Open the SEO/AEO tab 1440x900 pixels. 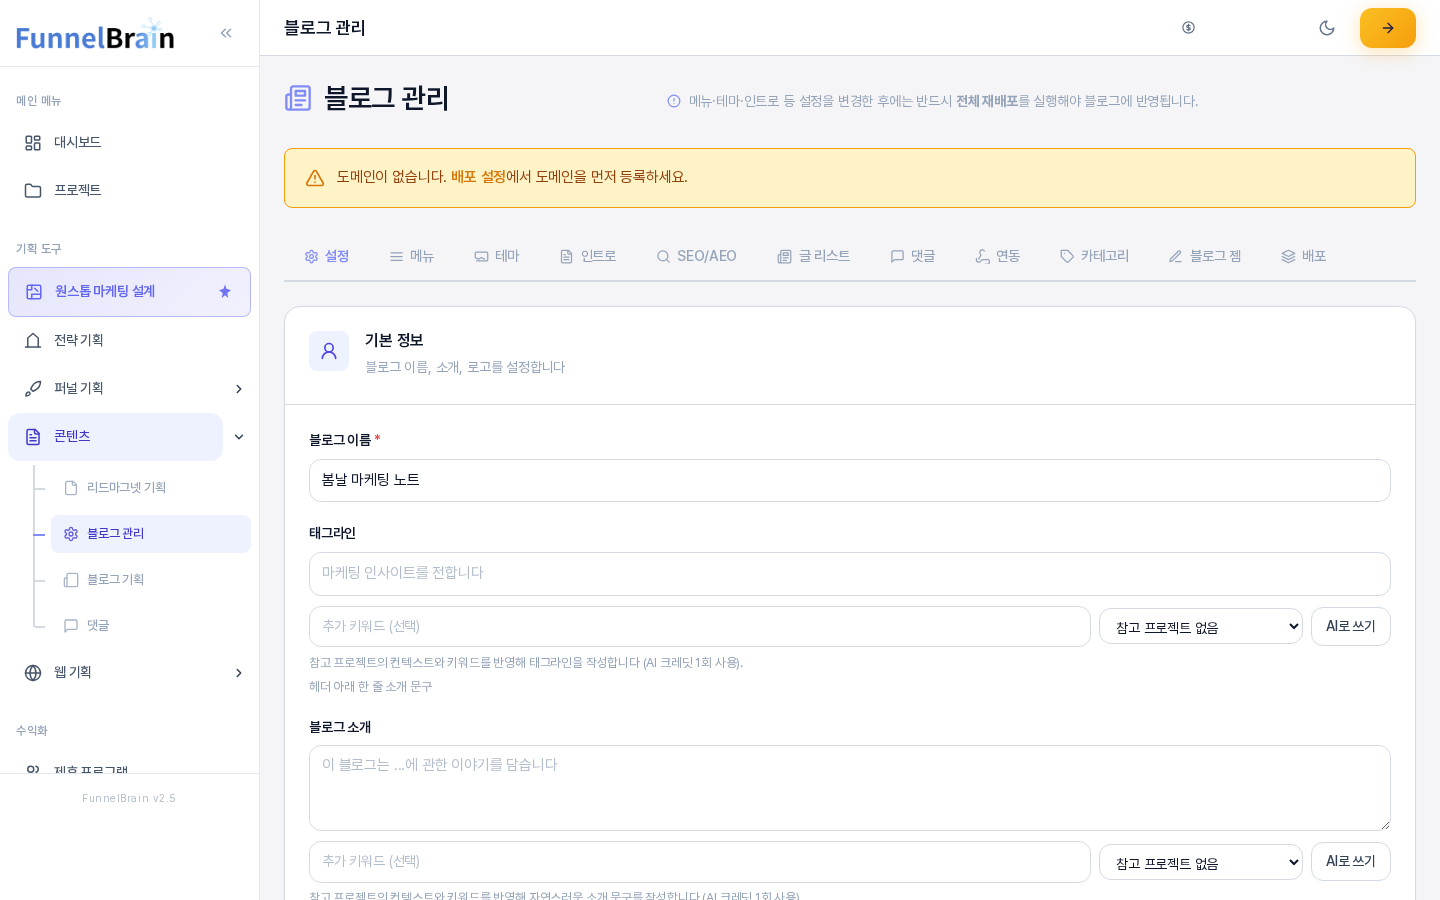[696, 256]
